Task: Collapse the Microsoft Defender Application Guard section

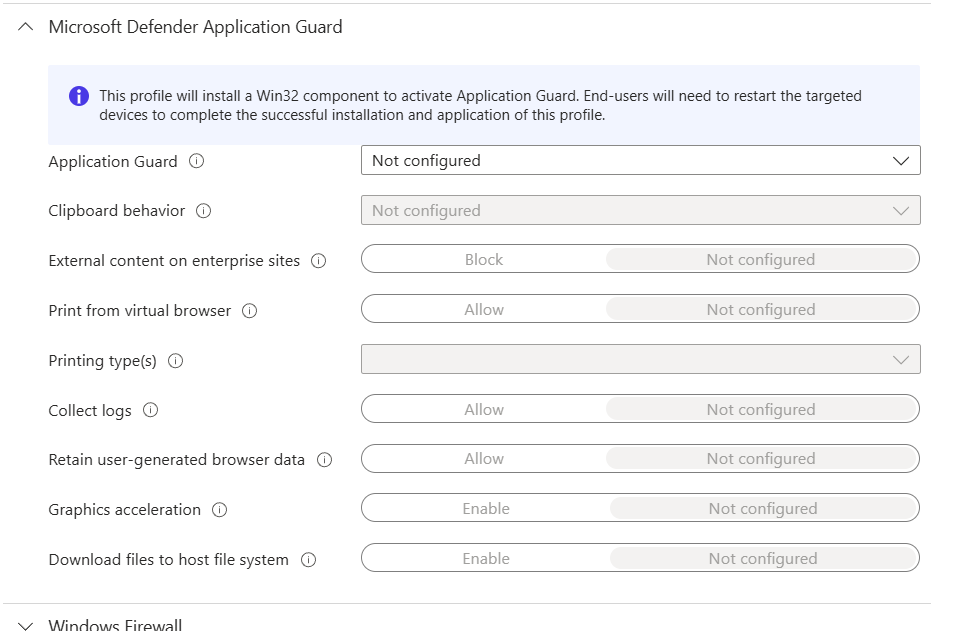Action: [26, 27]
